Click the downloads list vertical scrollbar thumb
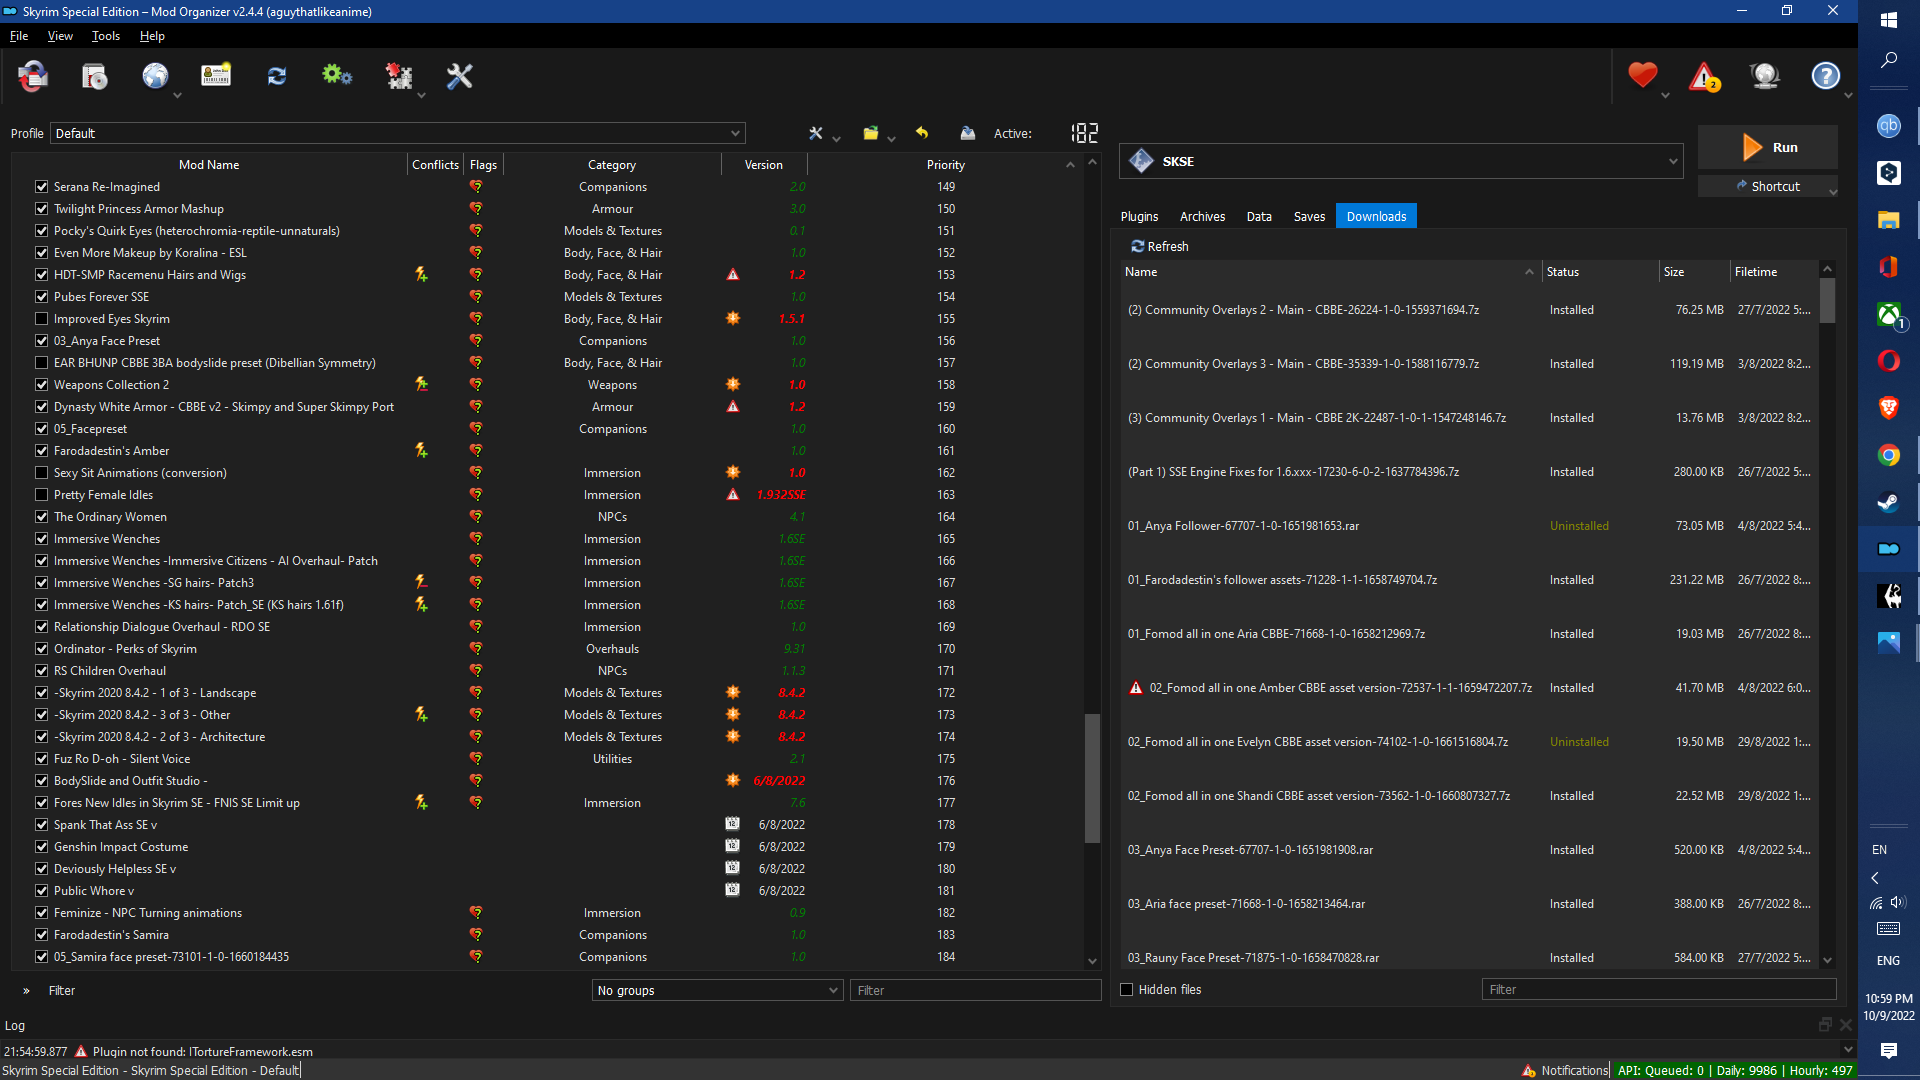 tap(1827, 300)
